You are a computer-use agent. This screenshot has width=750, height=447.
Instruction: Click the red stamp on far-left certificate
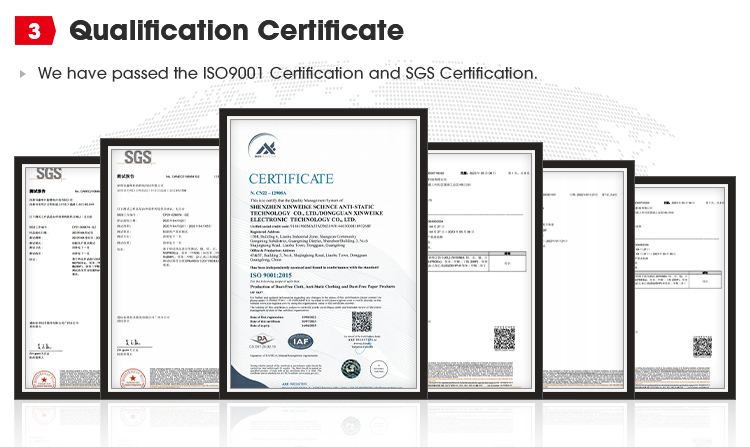click(43, 376)
